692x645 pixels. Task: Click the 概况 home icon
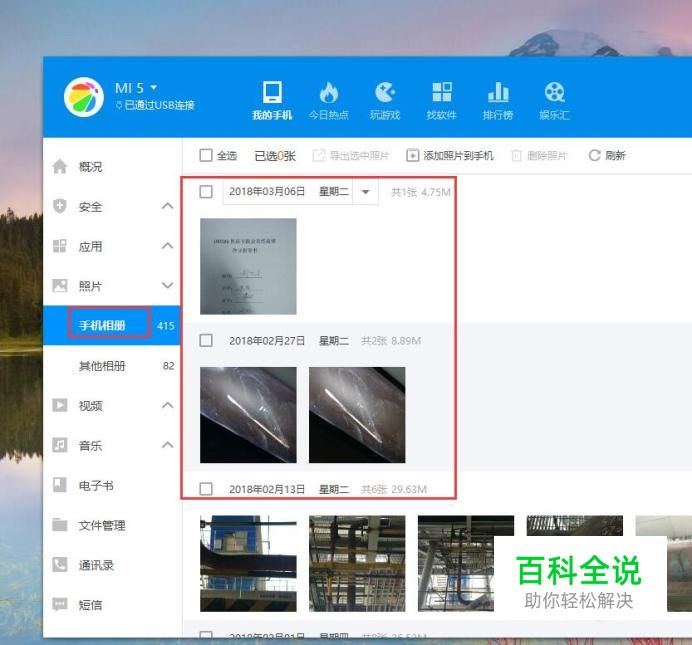60,167
